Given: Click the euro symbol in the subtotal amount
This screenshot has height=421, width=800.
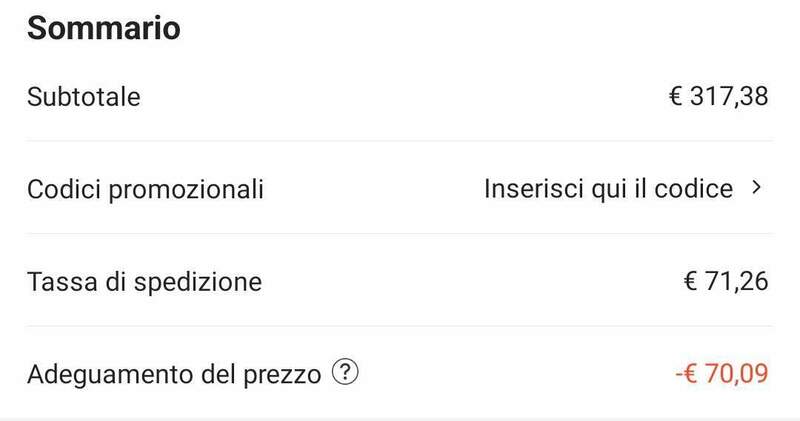Looking at the screenshot, I should point(676,97).
